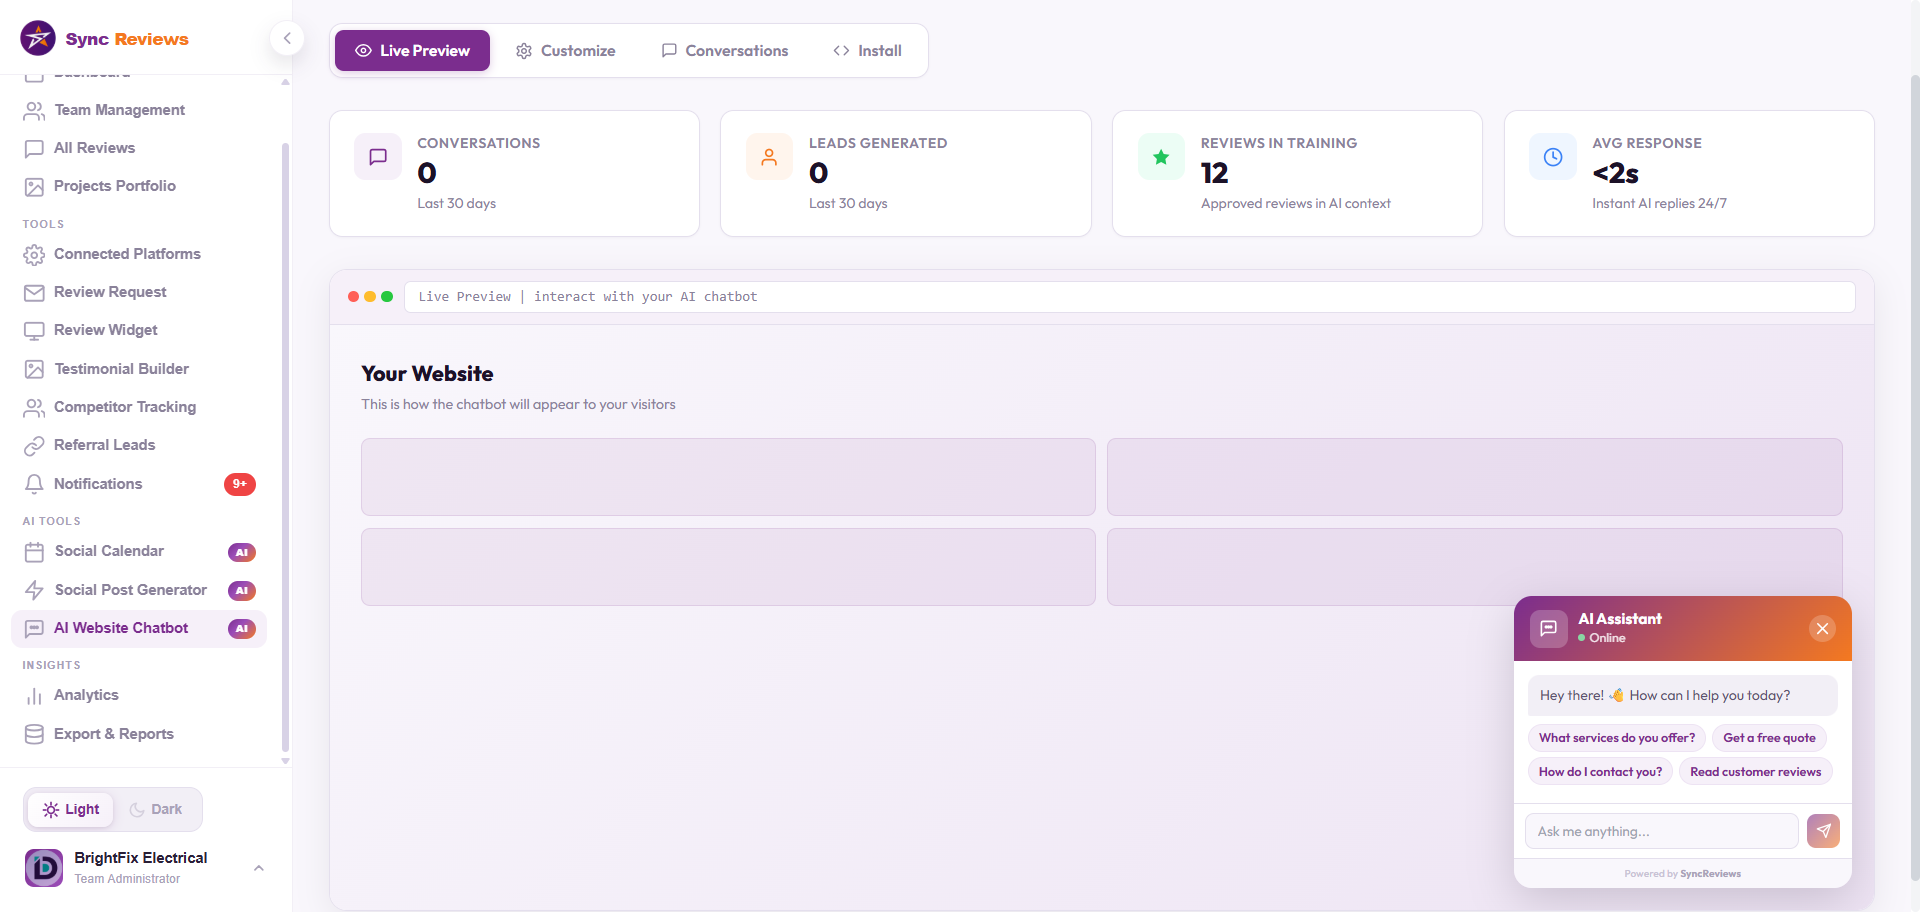Click AI Assistant chat header icon
The height and width of the screenshot is (912, 1920).
pyautogui.click(x=1548, y=629)
